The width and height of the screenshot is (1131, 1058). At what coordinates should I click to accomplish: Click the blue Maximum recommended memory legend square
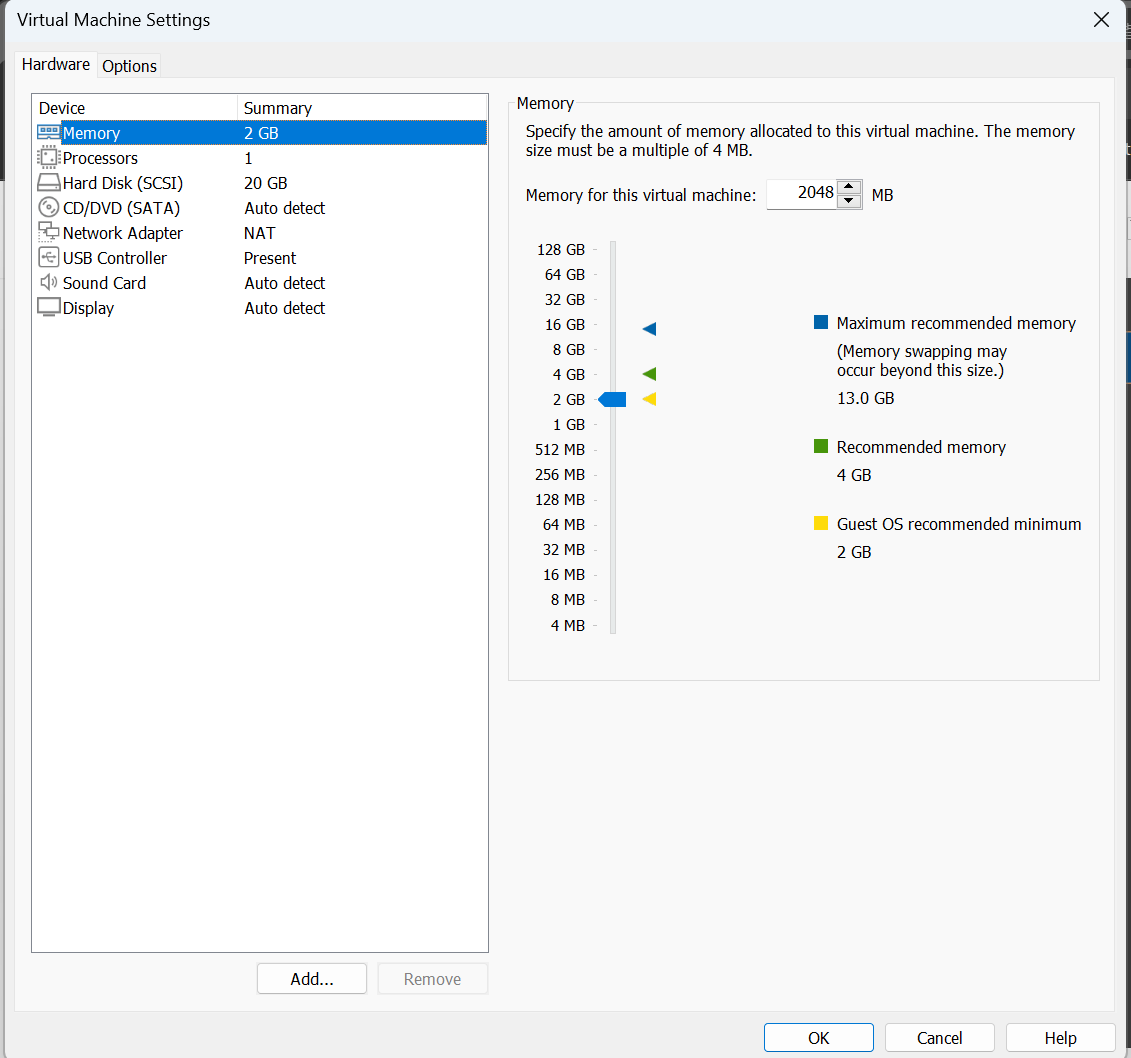821,322
